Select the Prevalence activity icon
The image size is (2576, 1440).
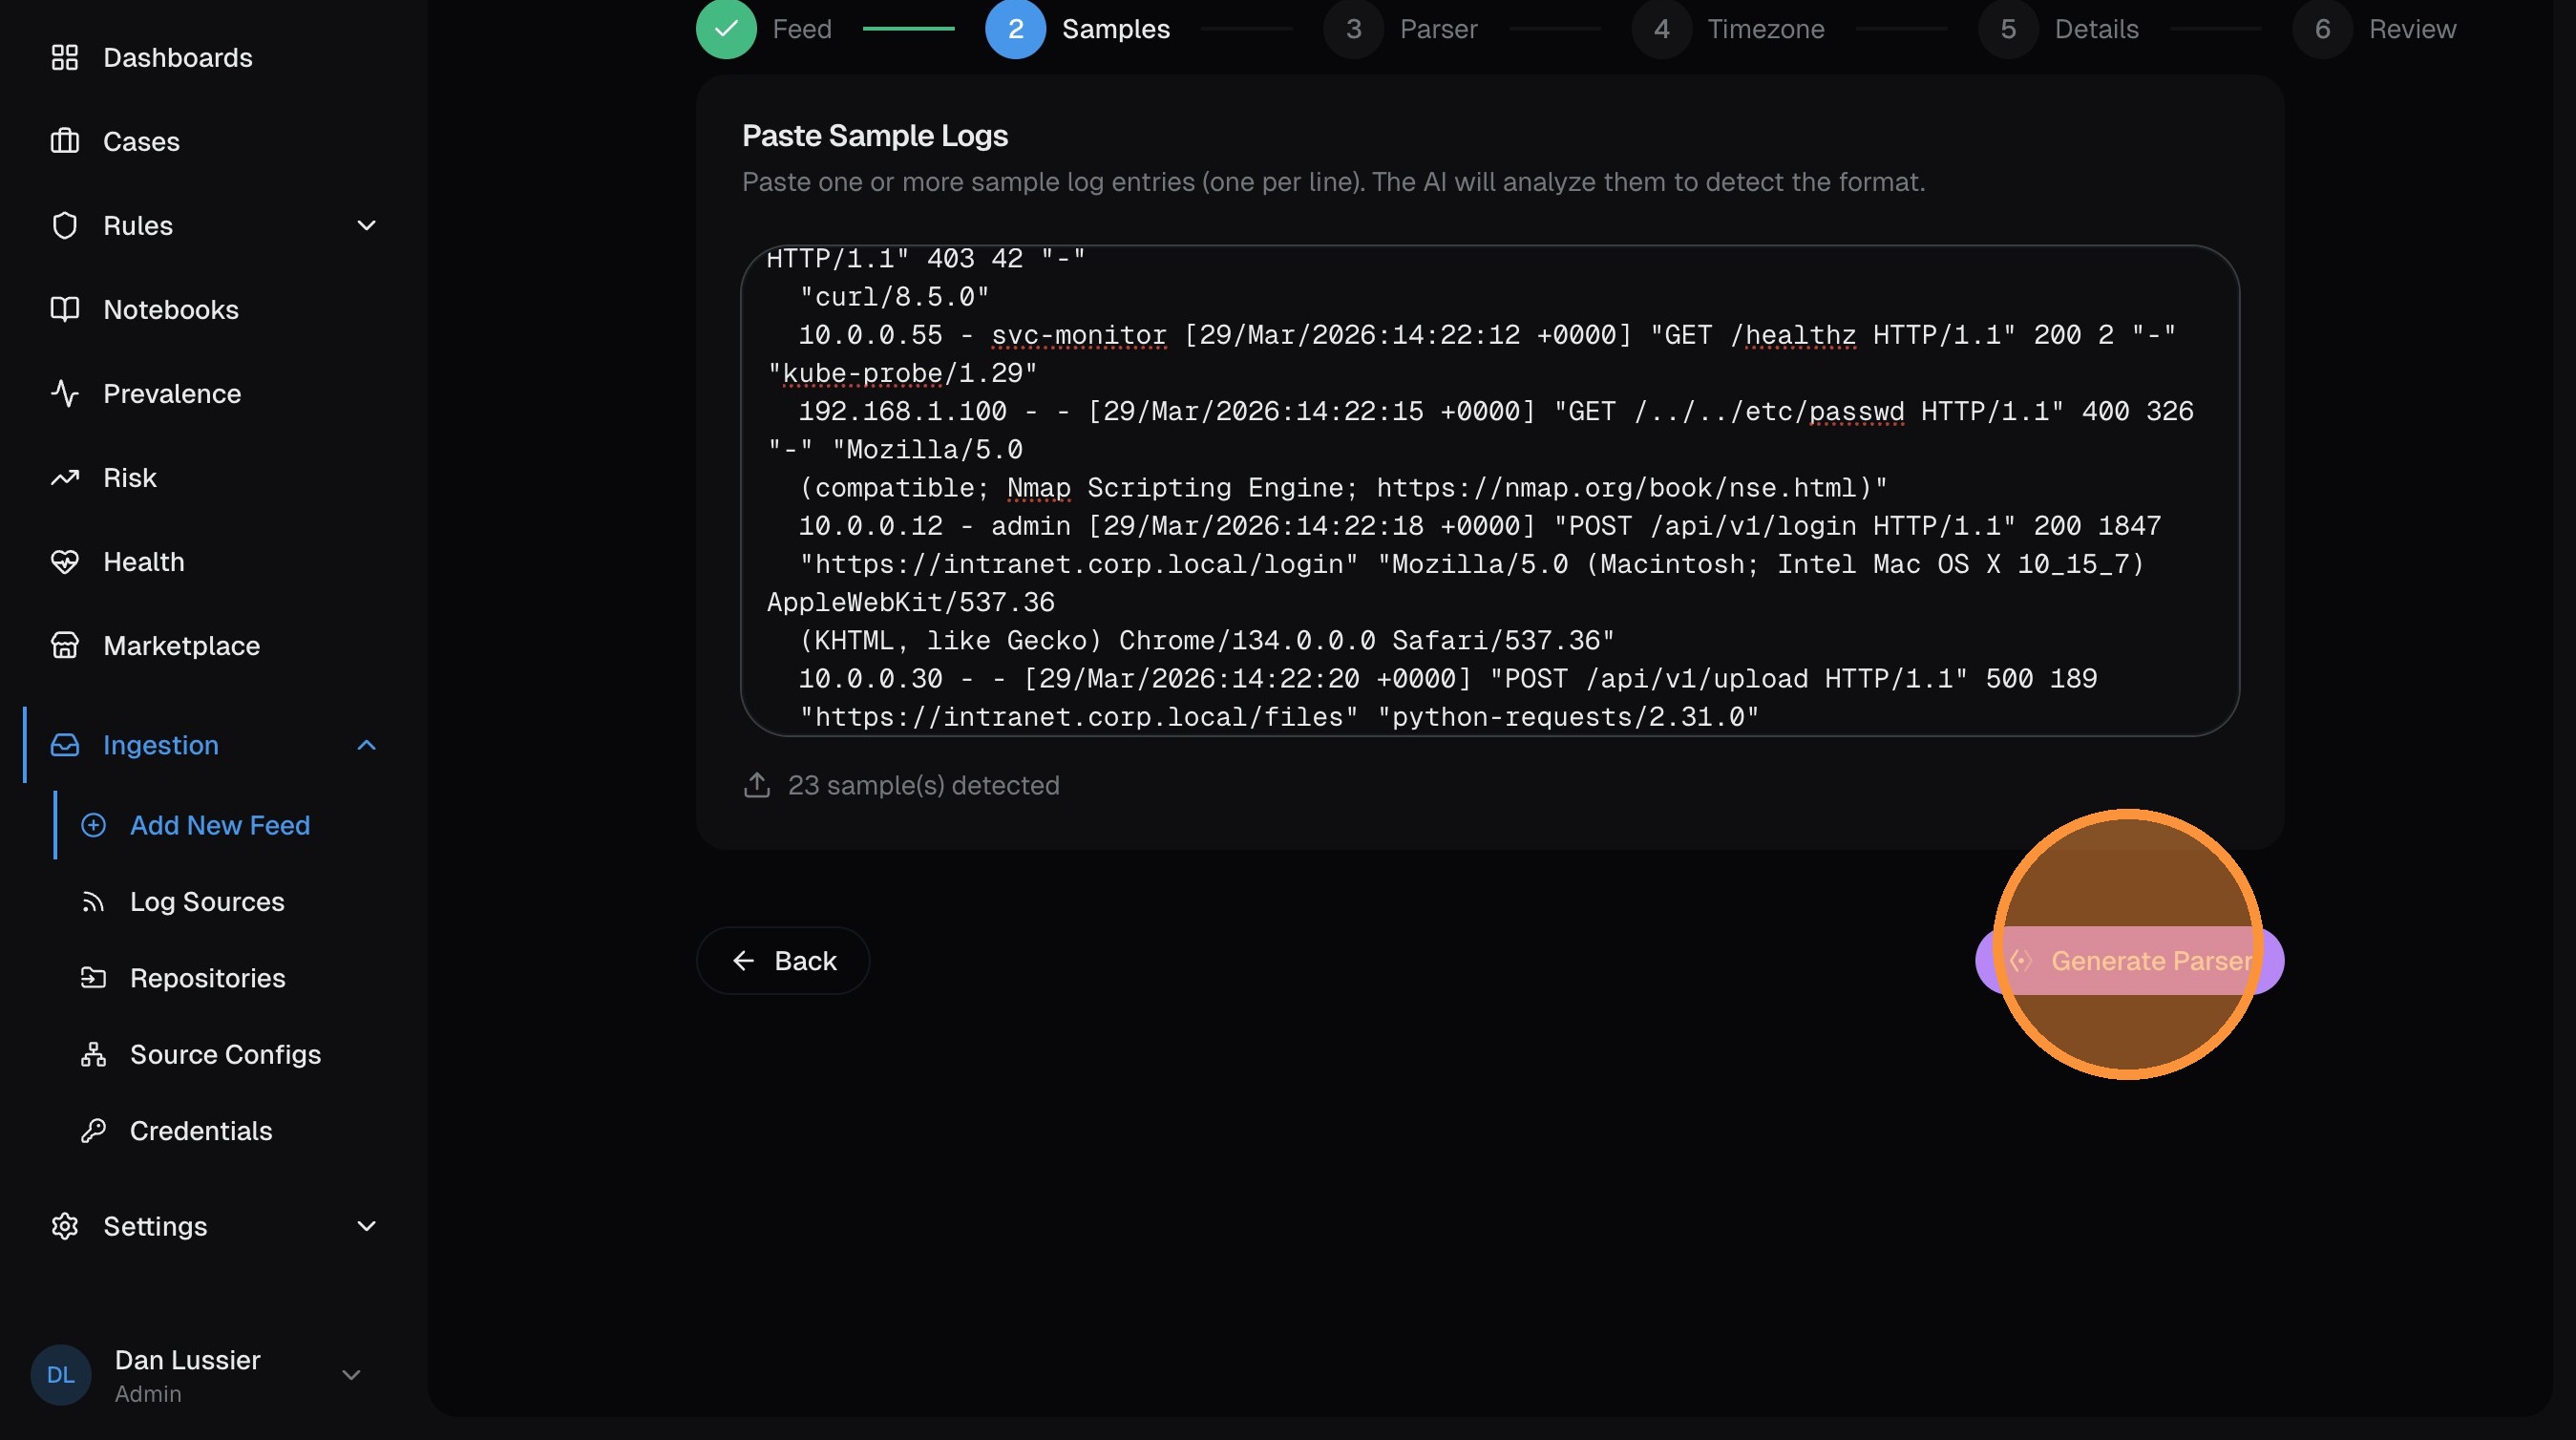(65, 393)
